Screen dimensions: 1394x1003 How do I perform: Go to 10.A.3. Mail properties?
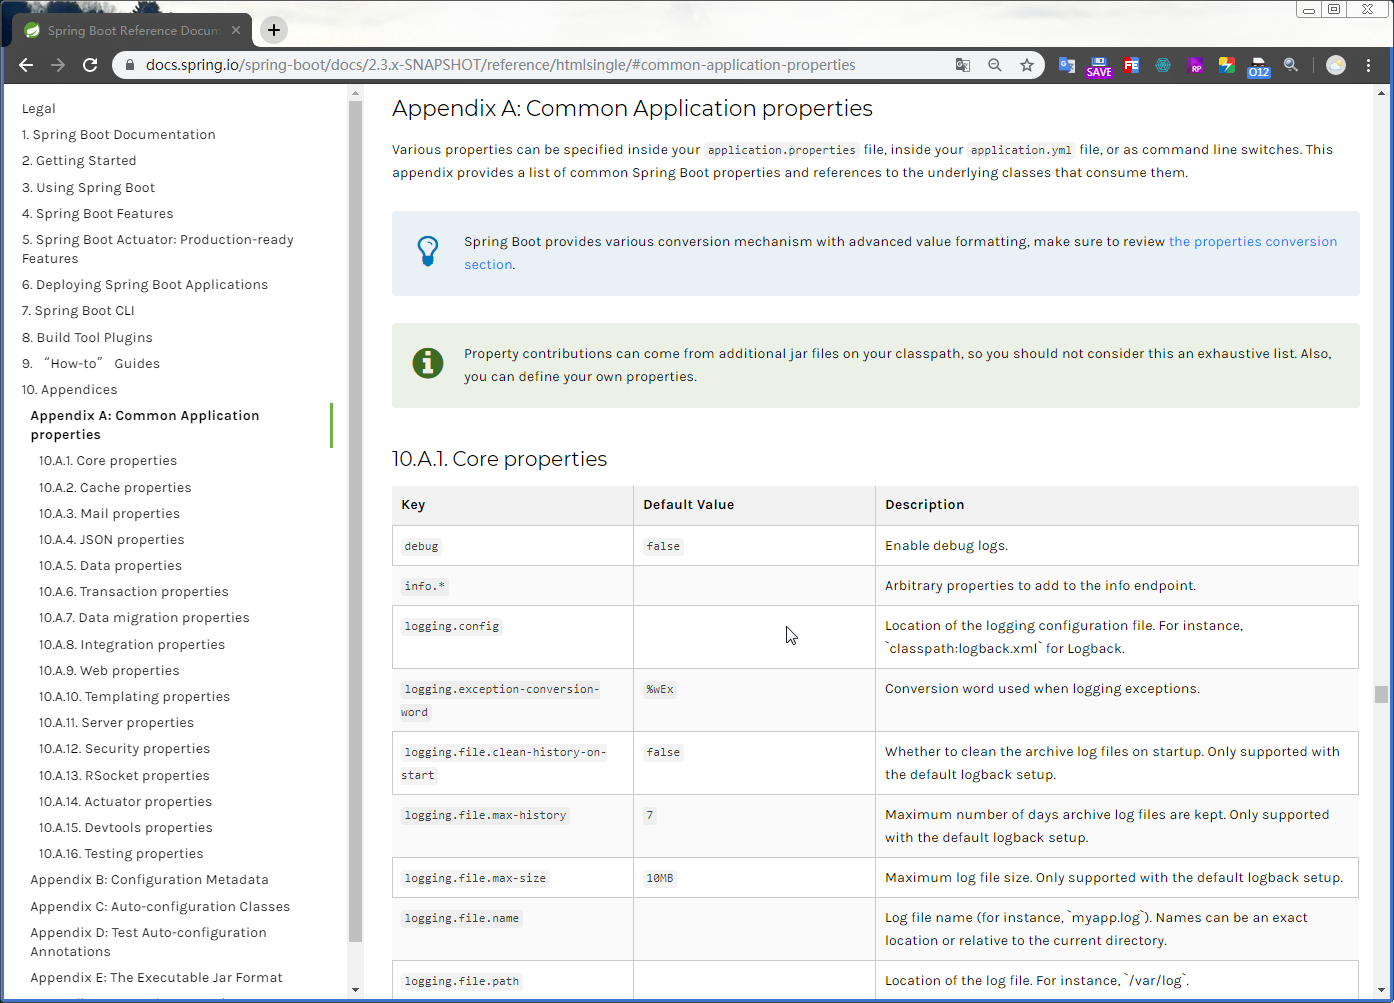point(110,514)
